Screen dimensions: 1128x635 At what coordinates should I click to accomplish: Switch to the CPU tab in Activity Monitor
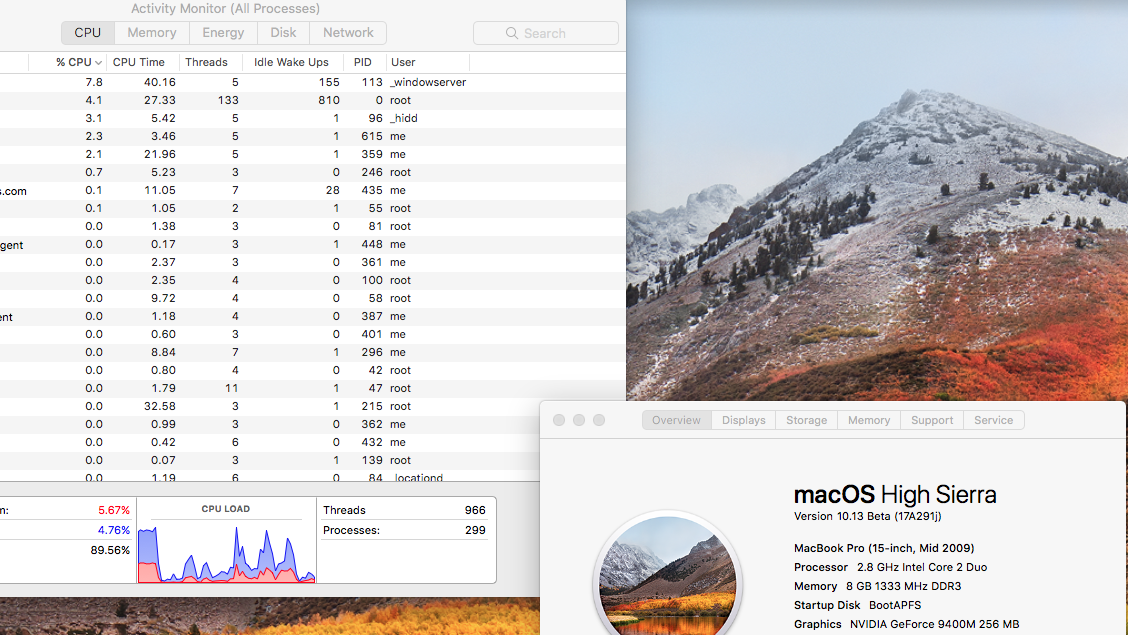coord(88,33)
